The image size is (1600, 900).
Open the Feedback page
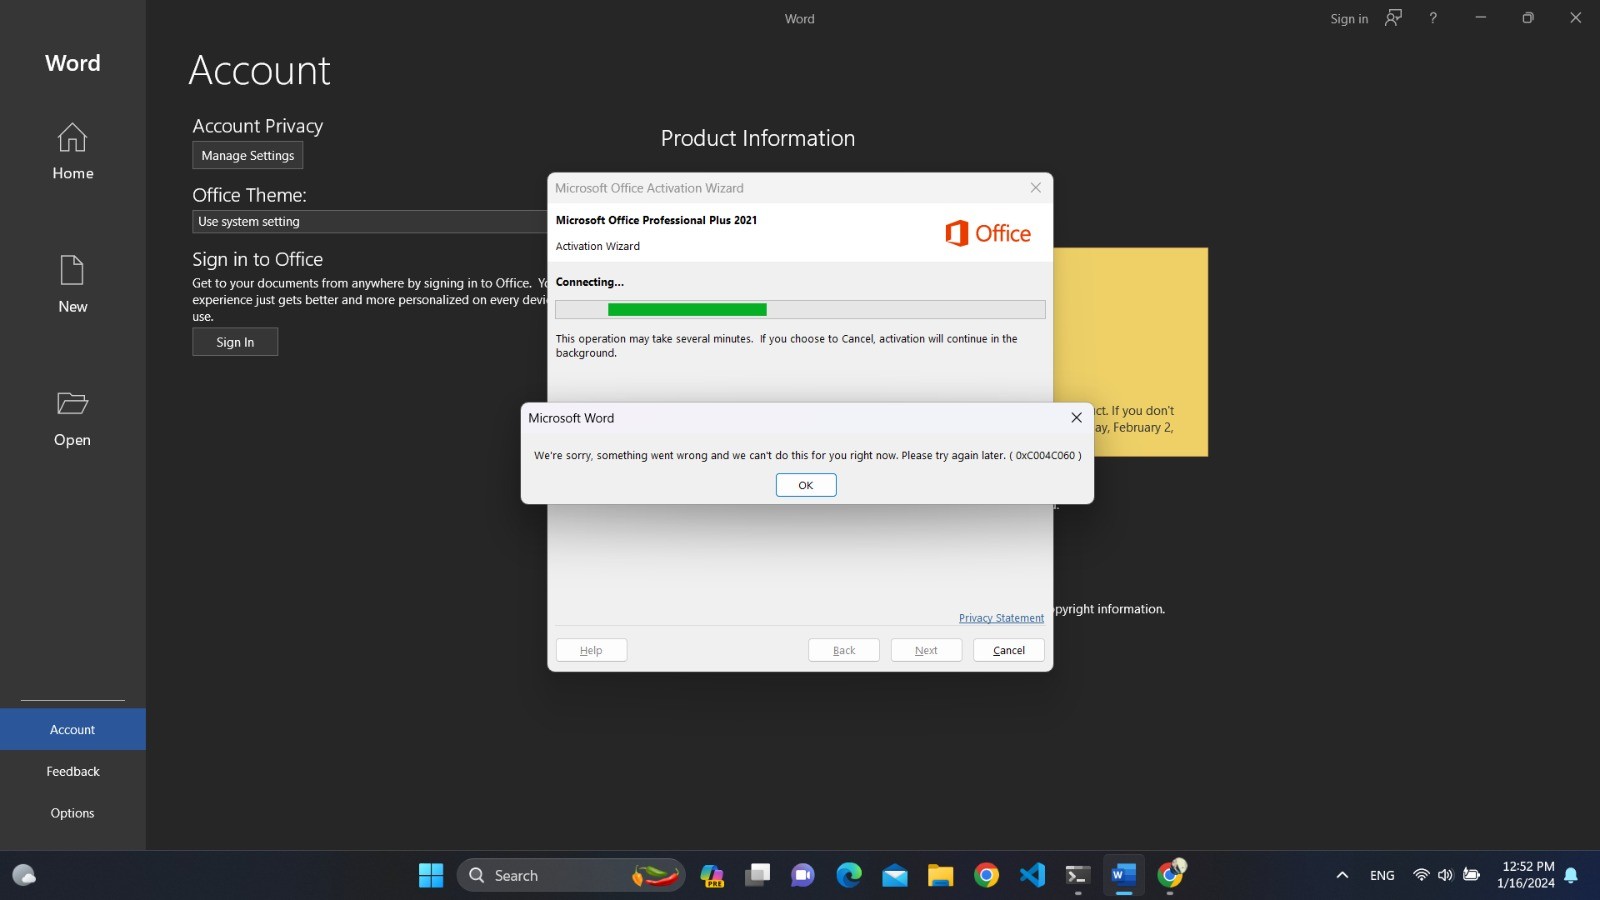[x=73, y=772]
